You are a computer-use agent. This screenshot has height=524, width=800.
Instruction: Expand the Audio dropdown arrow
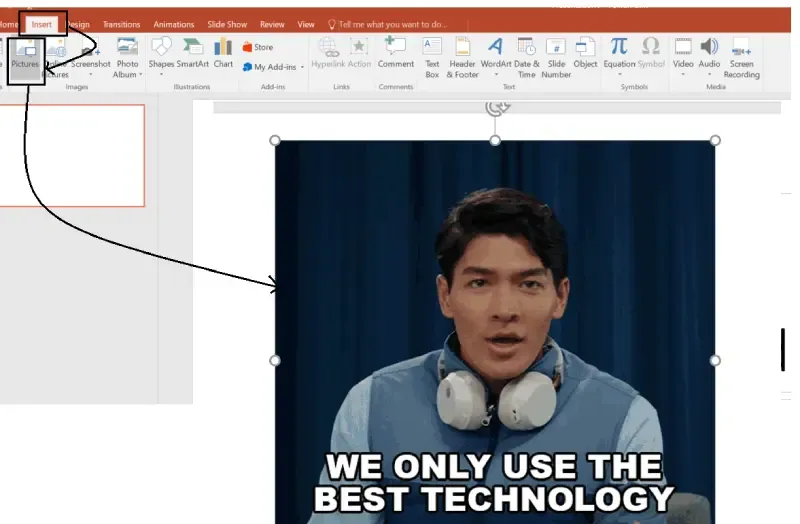(709, 74)
